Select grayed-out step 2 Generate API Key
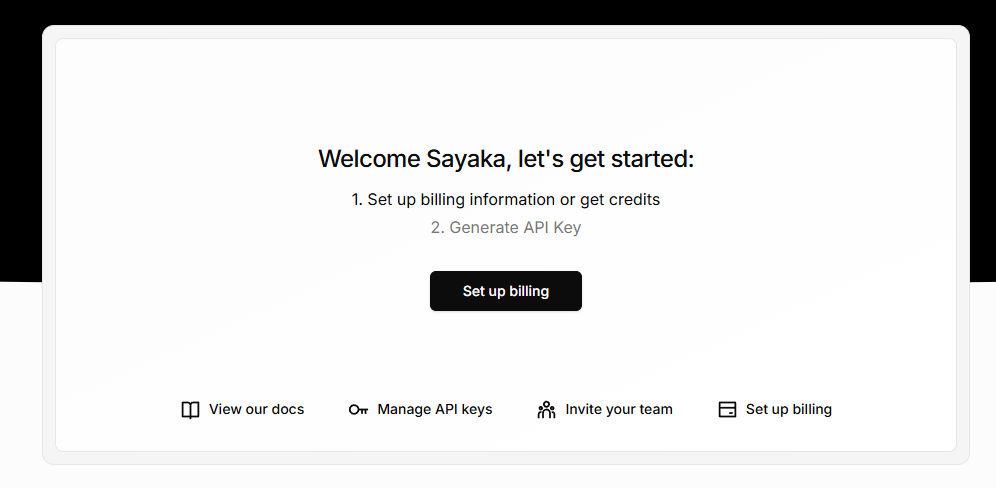 click(506, 227)
